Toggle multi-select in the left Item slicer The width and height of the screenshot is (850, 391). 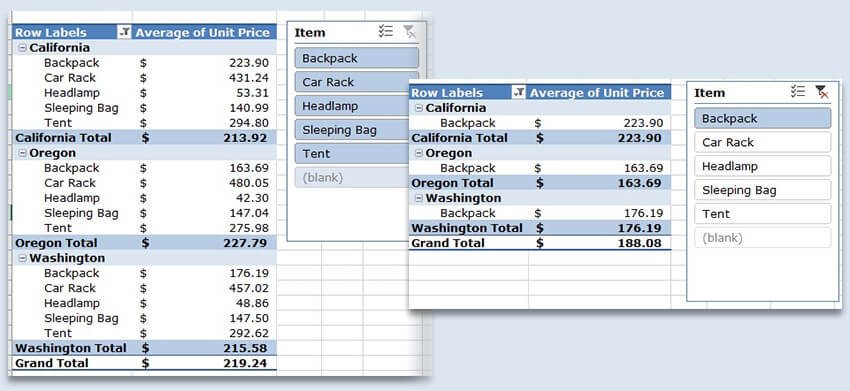(385, 31)
